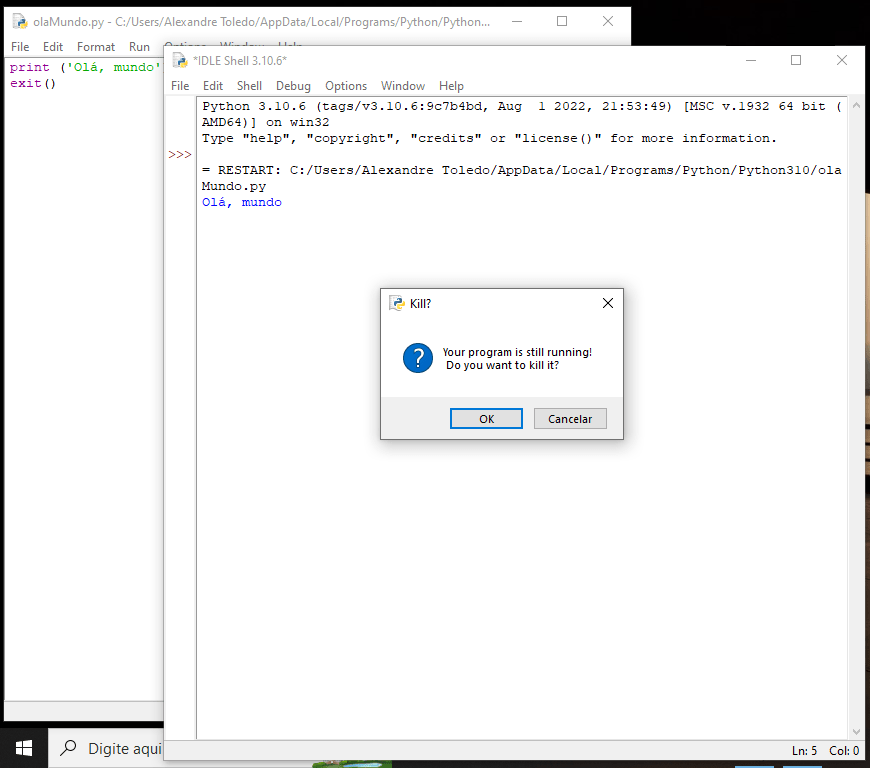This screenshot has height=768, width=870.
Task: Click OK to kill the running program
Action: tap(486, 419)
